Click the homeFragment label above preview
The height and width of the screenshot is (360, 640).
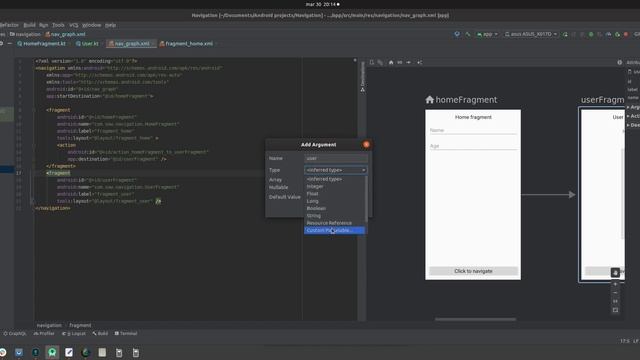click(x=466, y=100)
